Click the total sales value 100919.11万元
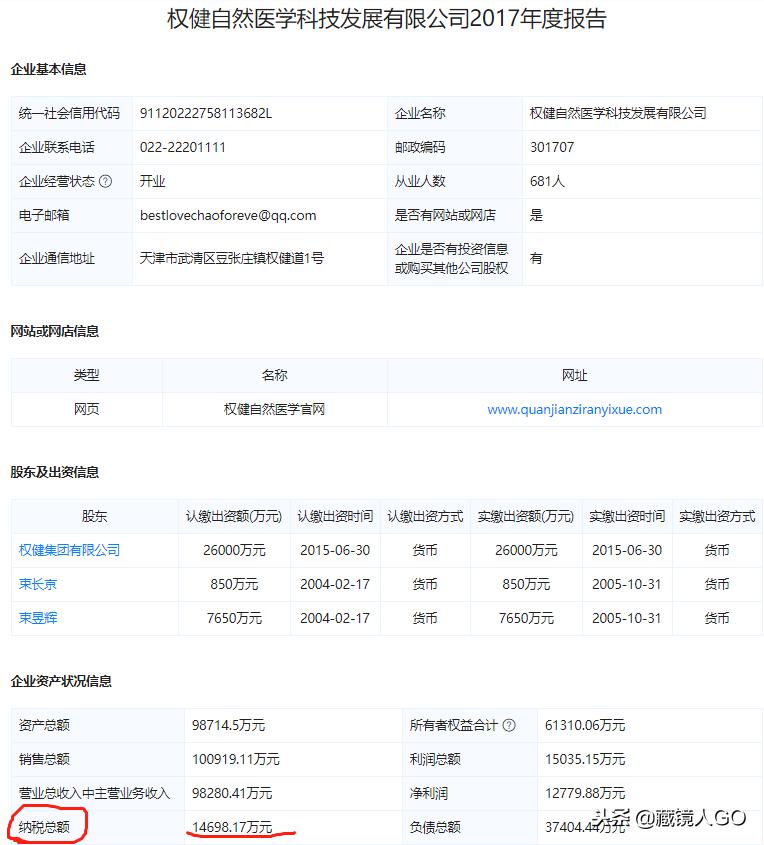 (235, 759)
